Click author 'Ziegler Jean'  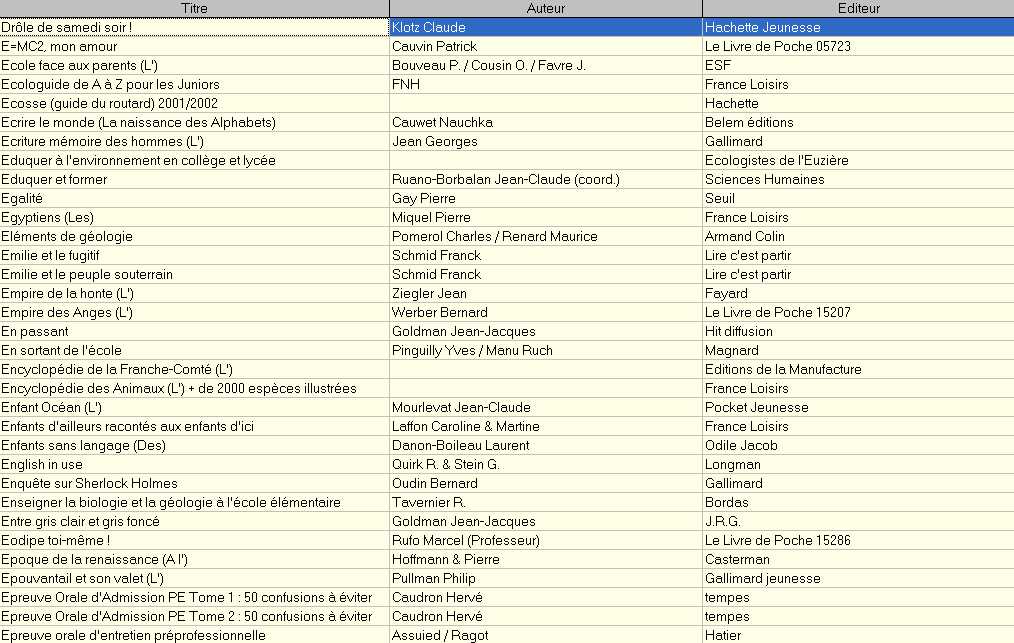click(429, 293)
